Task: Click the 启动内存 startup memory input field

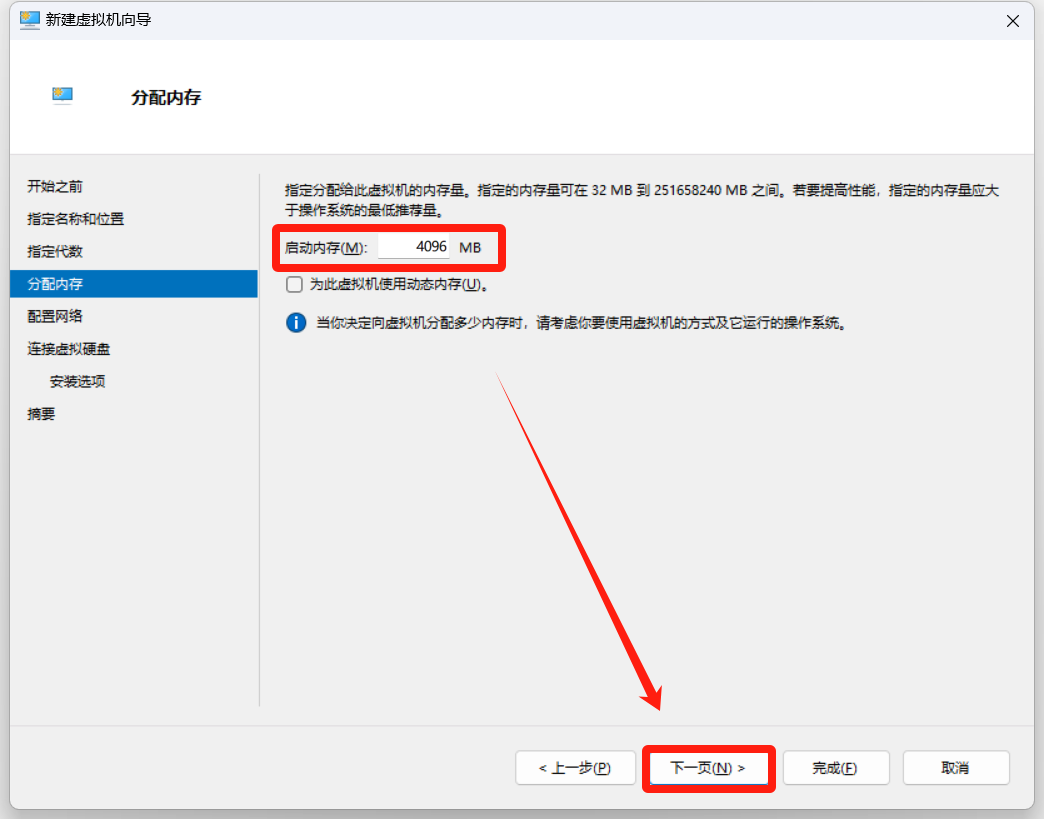Action: [x=414, y=247]
